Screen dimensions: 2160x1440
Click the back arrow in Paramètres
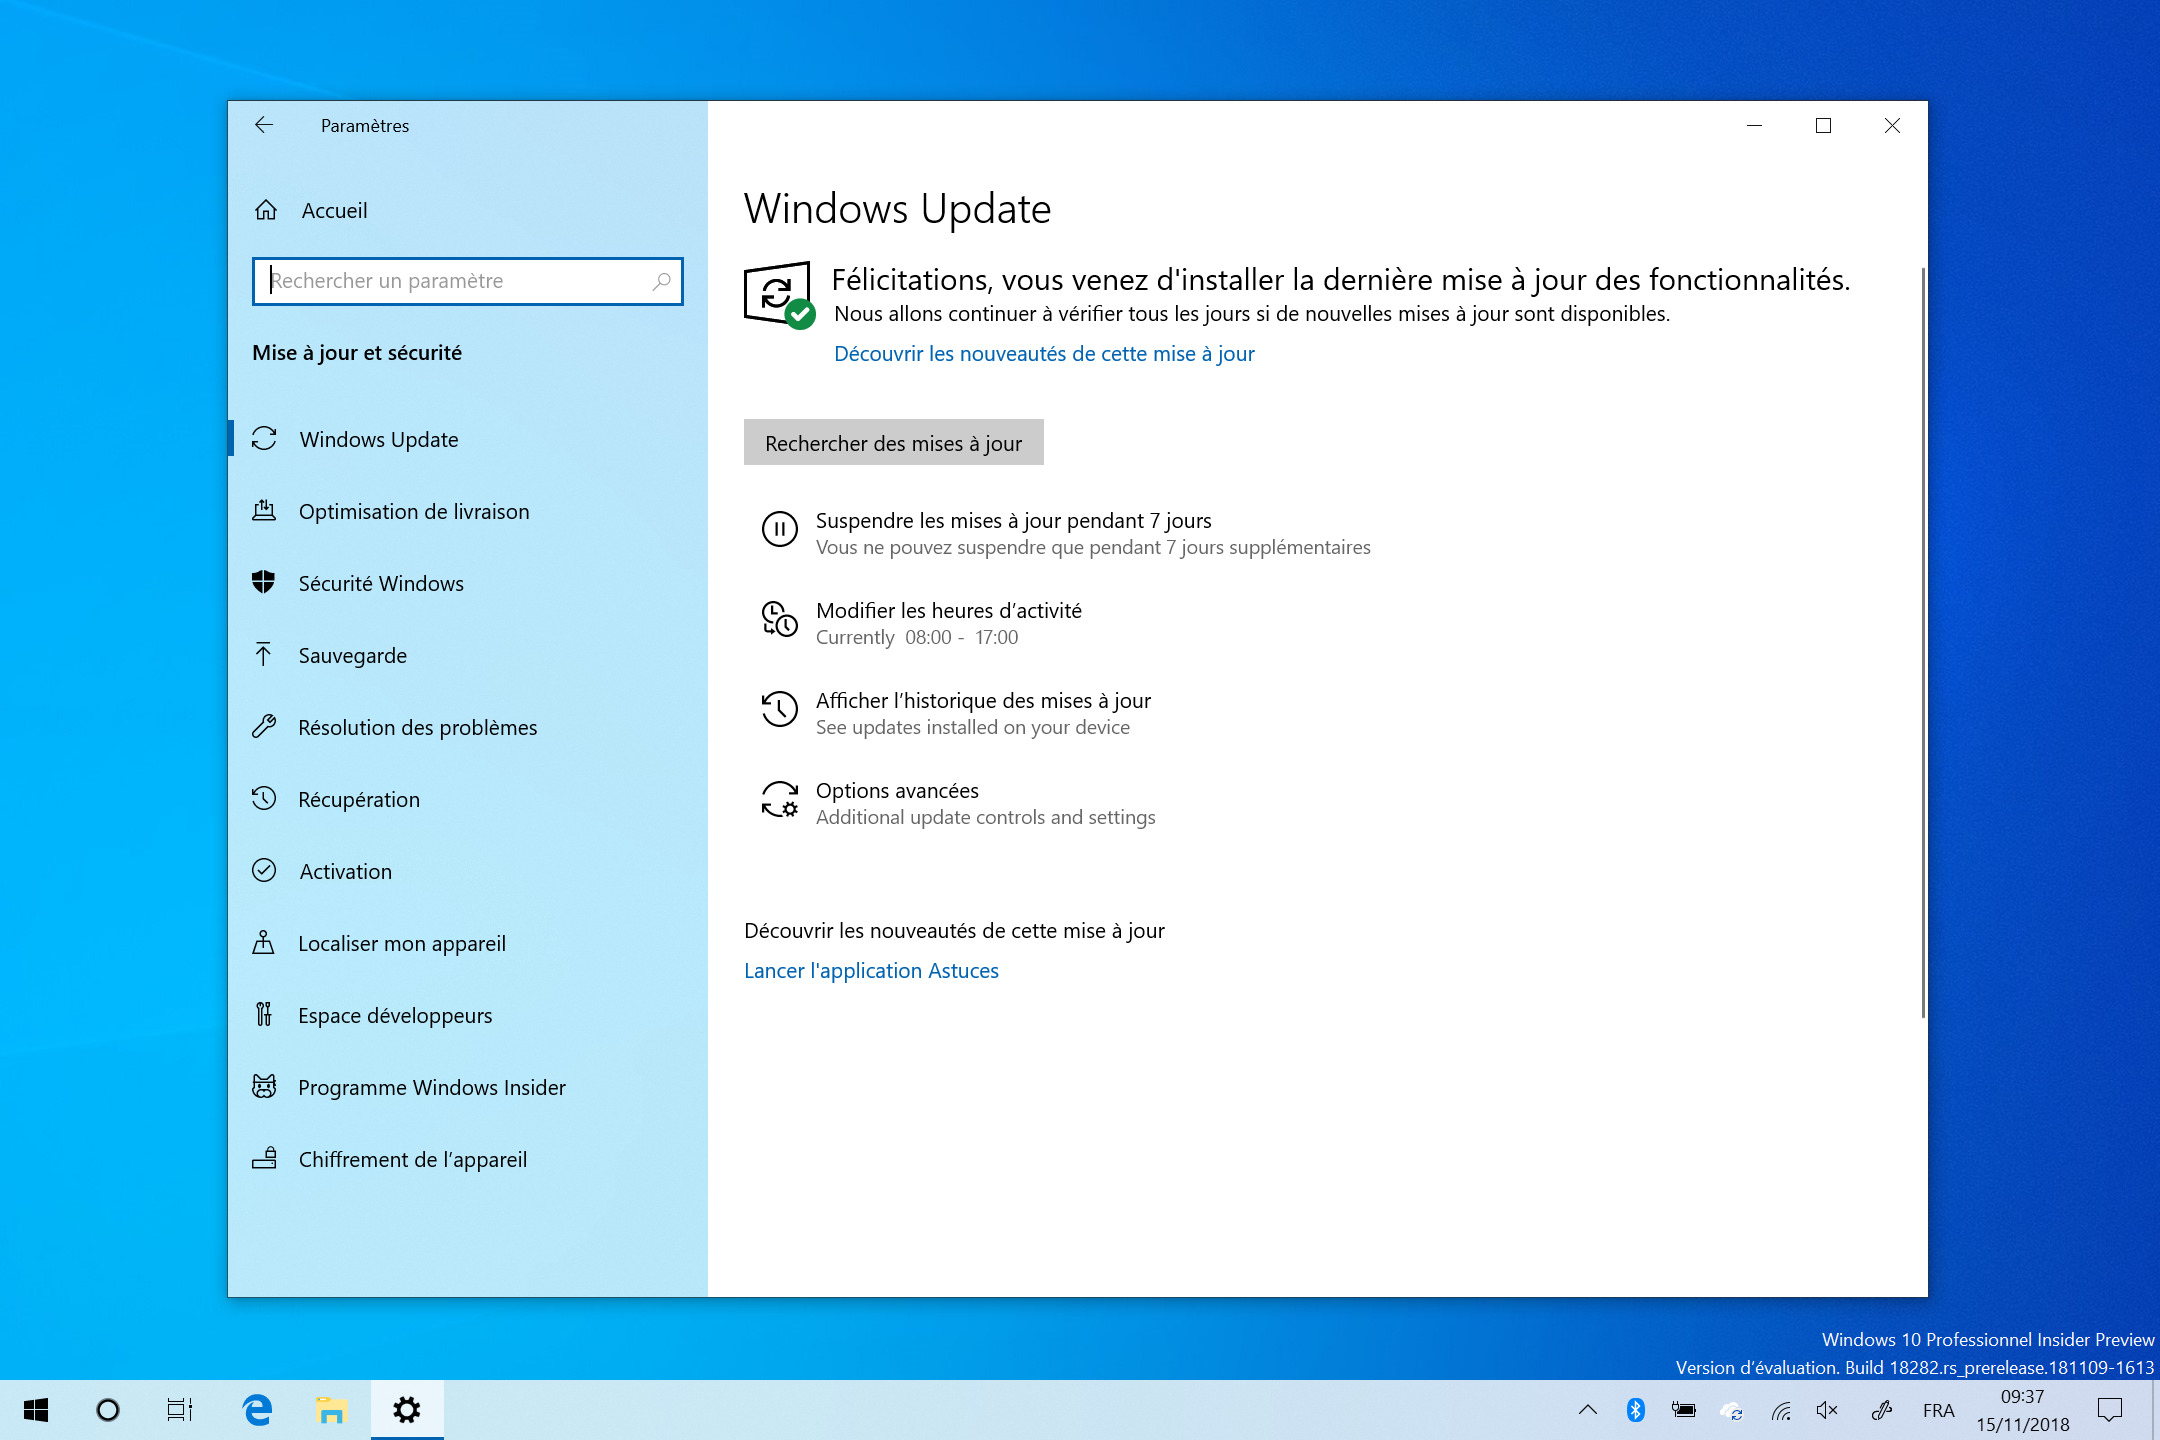[x=264, y=125]
